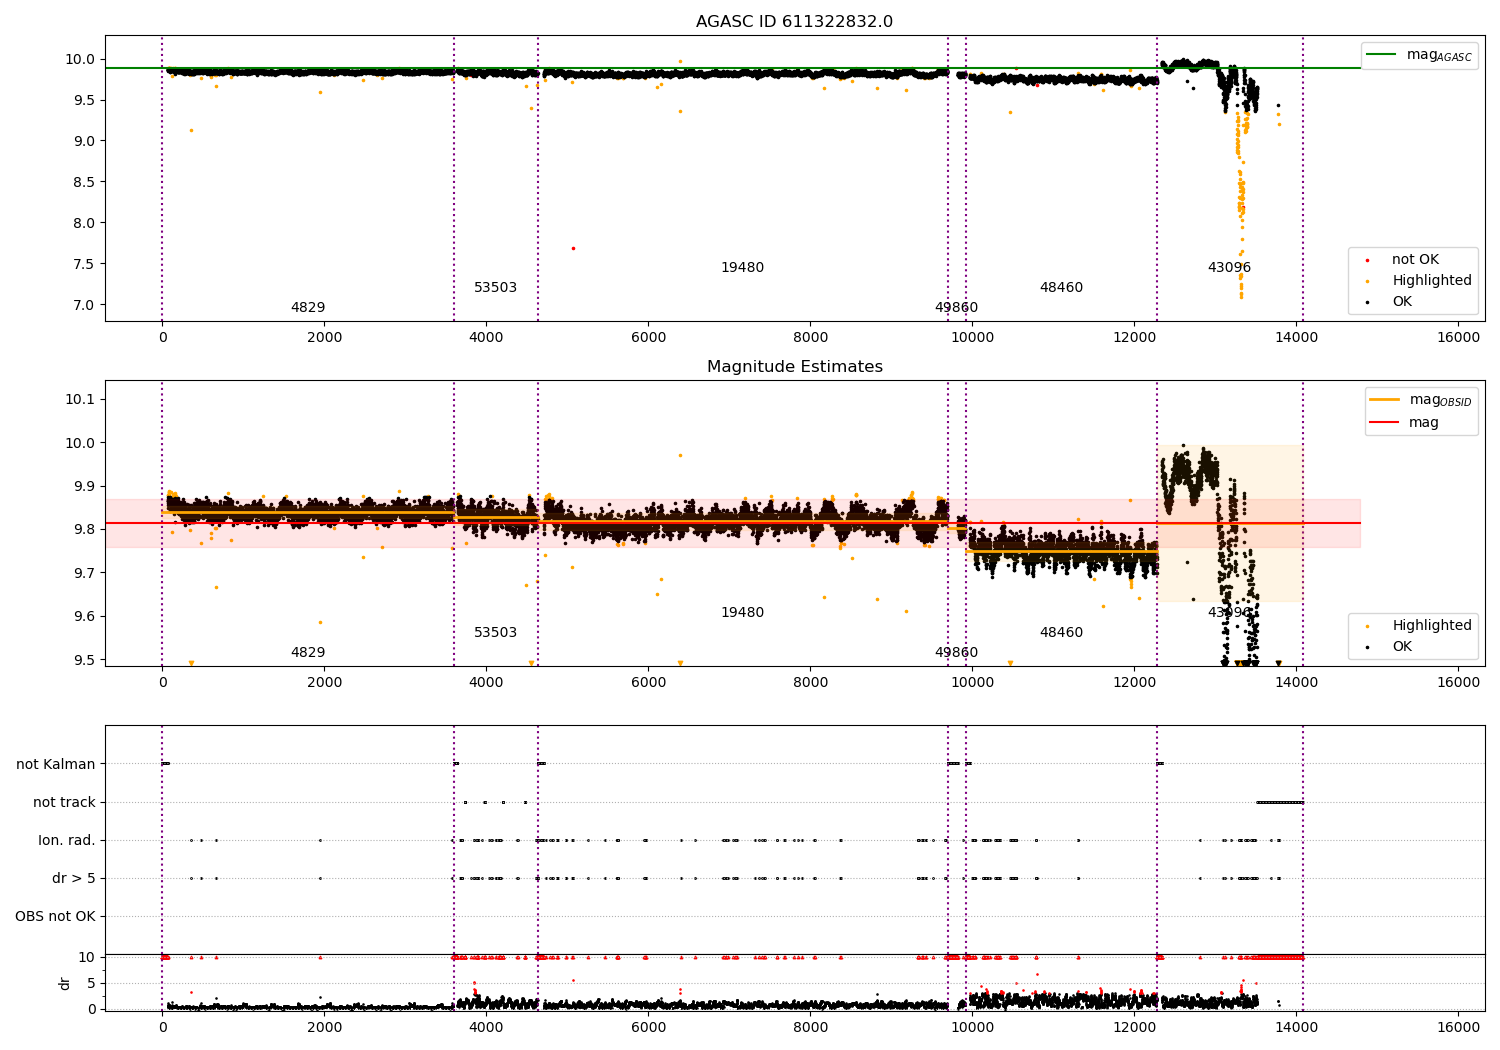Click the '7.0' y-tick in the top plot
The width and height of the screenshot is (1500, 1050).
84,305
